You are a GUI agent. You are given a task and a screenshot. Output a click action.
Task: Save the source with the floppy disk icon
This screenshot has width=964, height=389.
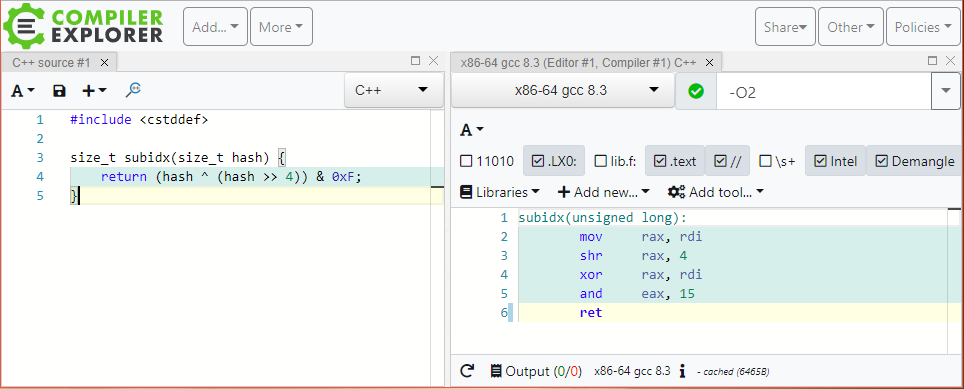59,91
